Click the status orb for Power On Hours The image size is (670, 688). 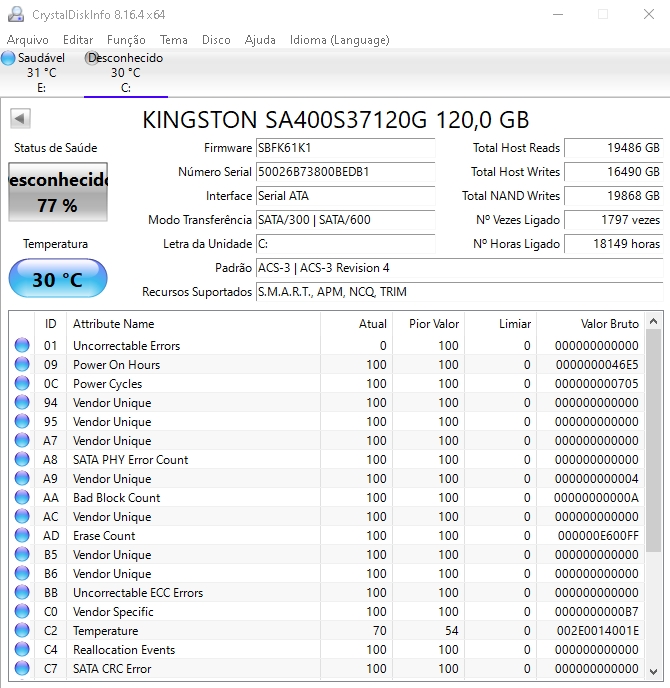[x=22, y=364]
